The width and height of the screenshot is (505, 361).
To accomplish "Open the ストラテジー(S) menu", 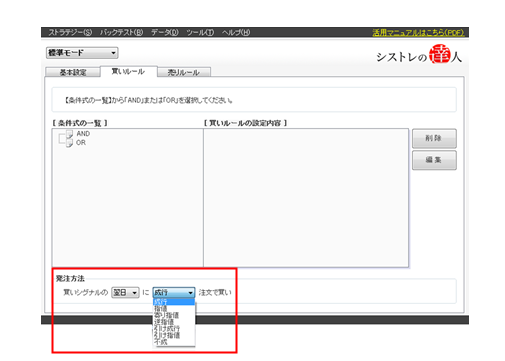I will click(70, 32).
